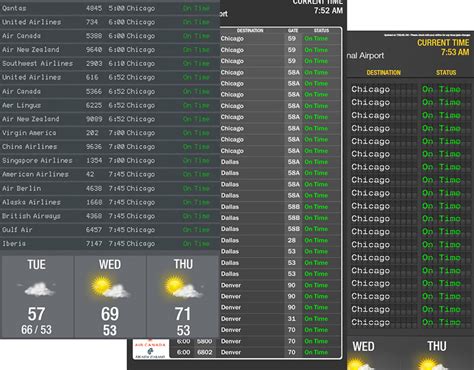Screen dimensions: 474x370
Task: Click the STATUS header on right board
Action: (x=446, y=72)
